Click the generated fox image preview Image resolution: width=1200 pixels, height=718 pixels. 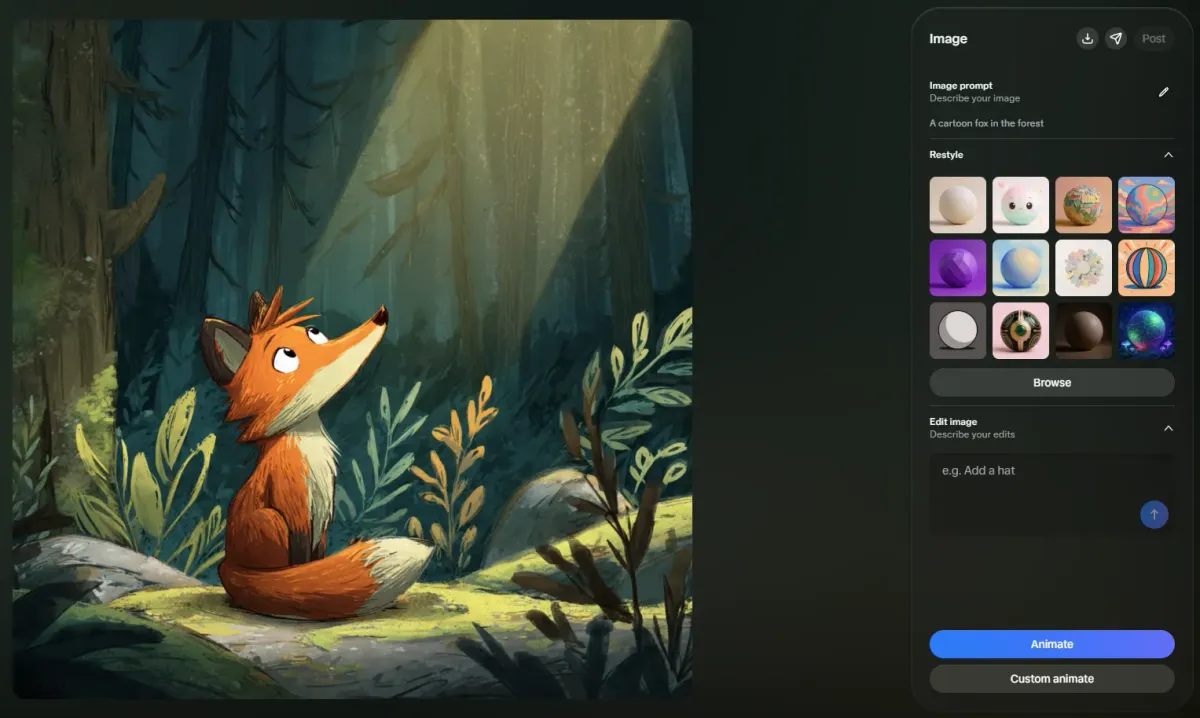pyautogui.click(x=352, y=359)
